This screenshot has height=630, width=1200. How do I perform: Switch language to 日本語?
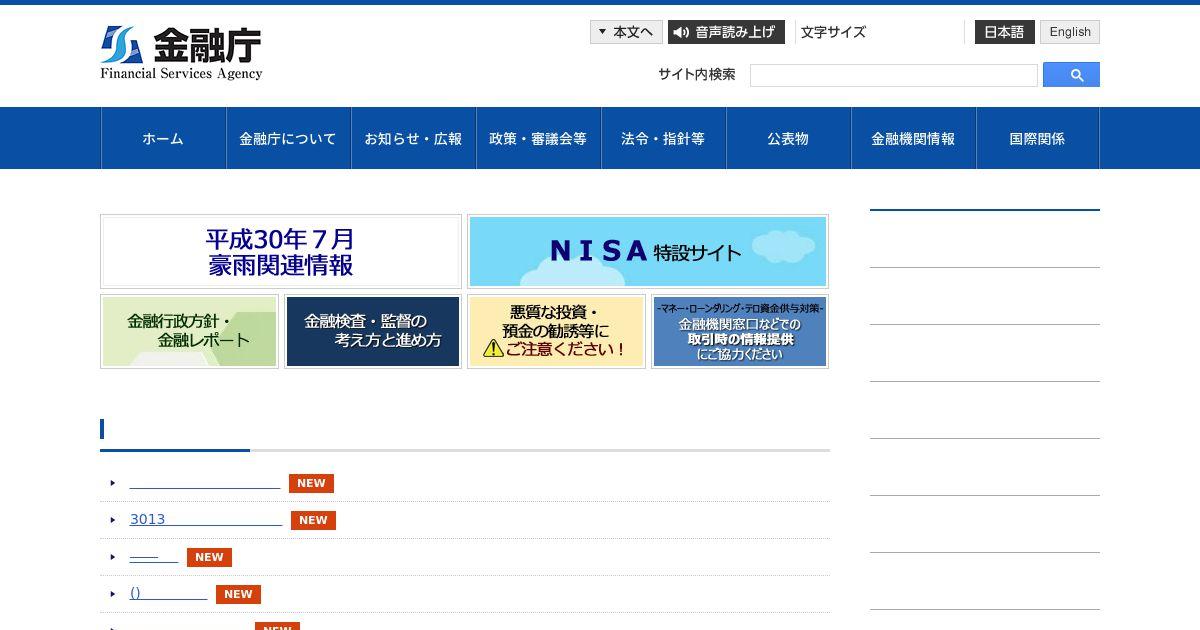point(1004,32)
